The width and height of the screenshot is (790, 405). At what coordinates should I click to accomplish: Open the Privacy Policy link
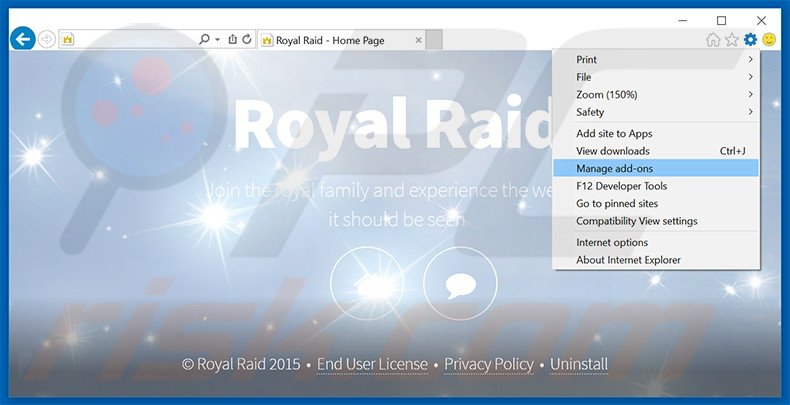(x=489, y=364)
